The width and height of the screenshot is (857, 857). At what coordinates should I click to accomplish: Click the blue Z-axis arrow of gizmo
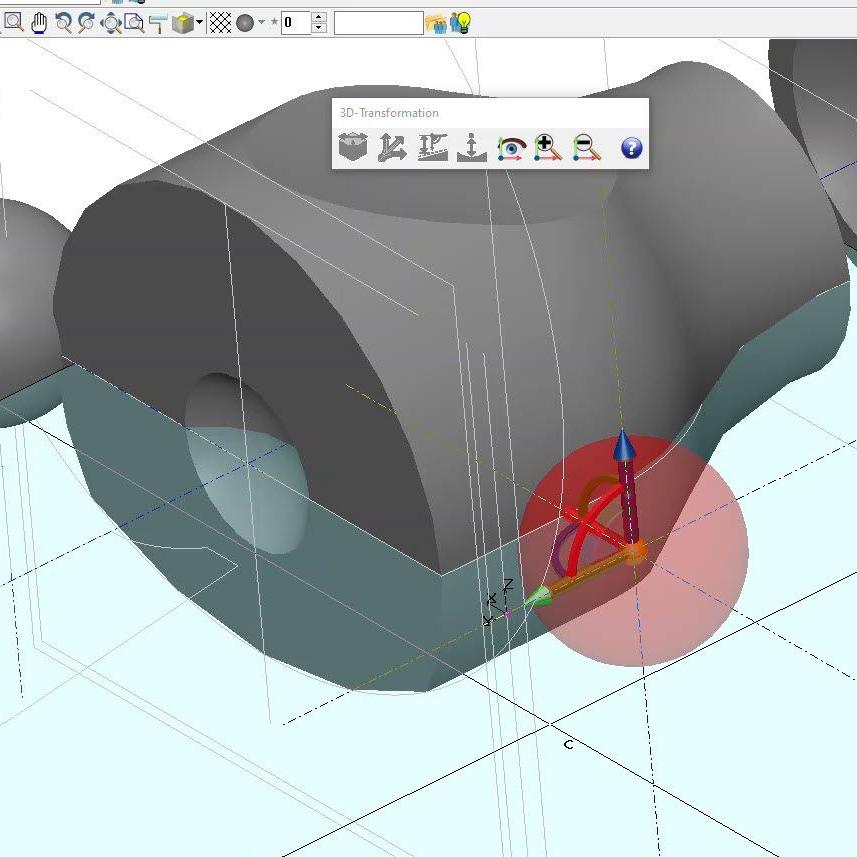tap(623, 445)
